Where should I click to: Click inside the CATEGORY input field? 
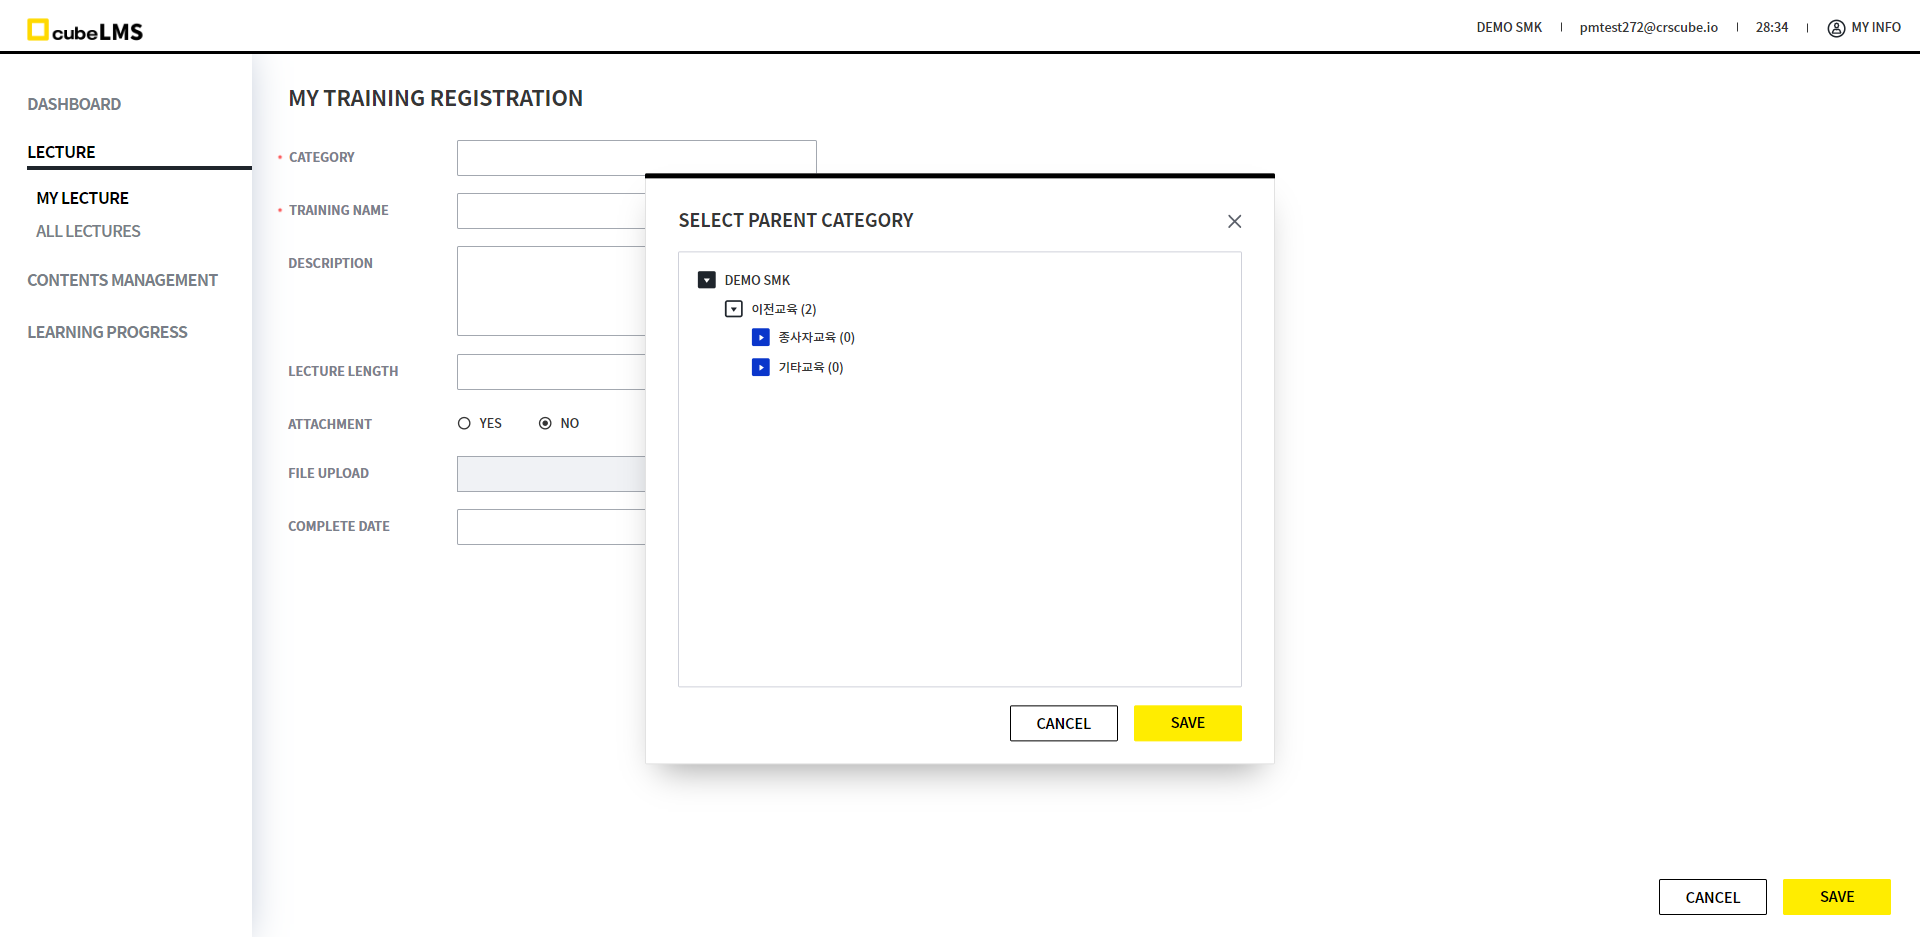(636, 157)
